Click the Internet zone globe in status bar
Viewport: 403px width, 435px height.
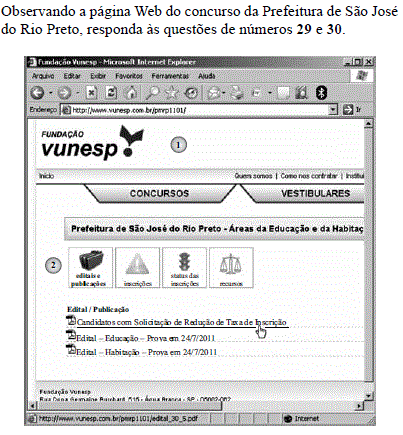coord(288,419)
